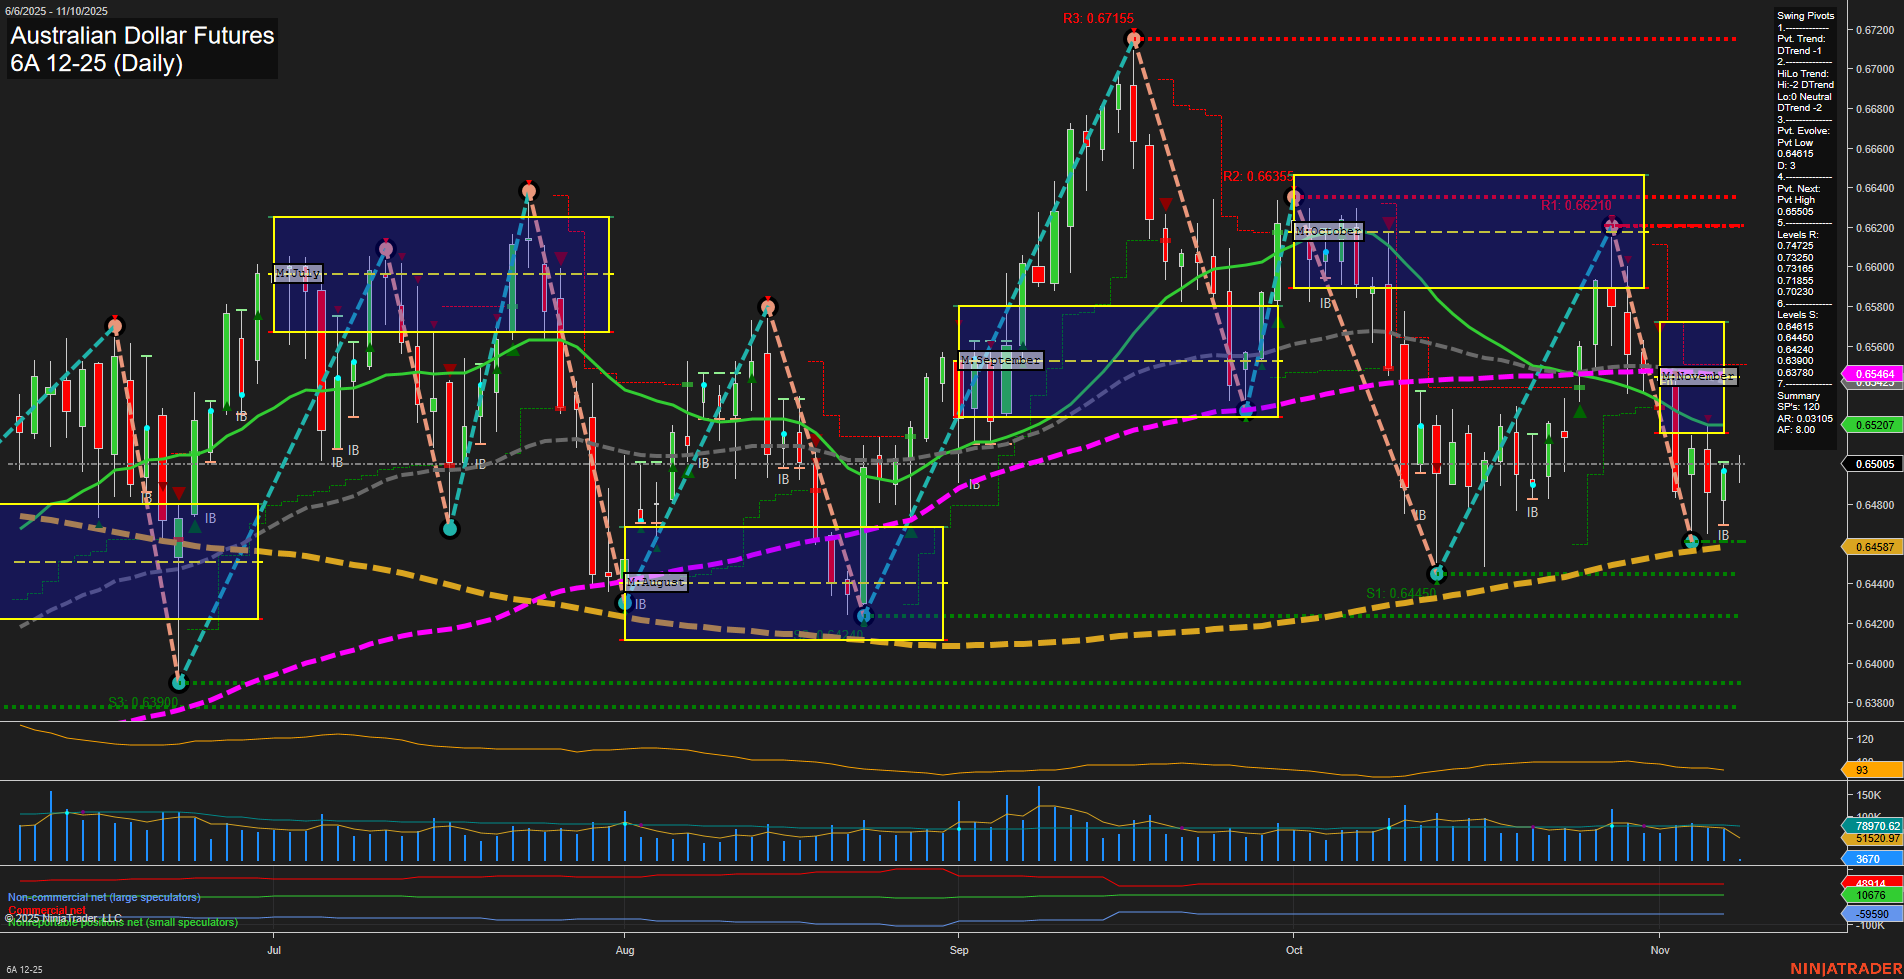Click the blue 3670 axis marker
1904x979 pixels.
pos(1866,859)
